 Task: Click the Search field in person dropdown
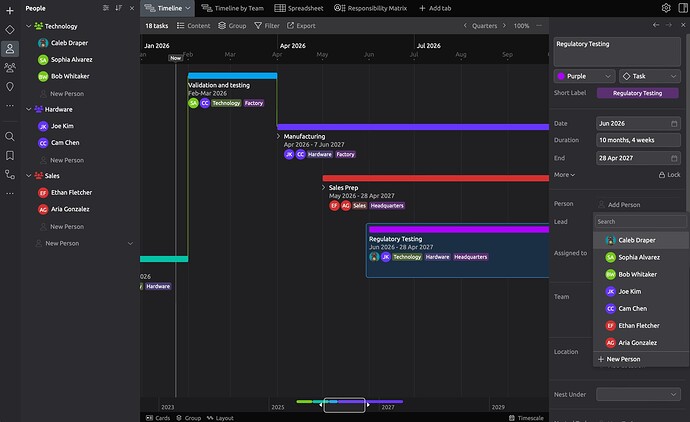(640, 222)
